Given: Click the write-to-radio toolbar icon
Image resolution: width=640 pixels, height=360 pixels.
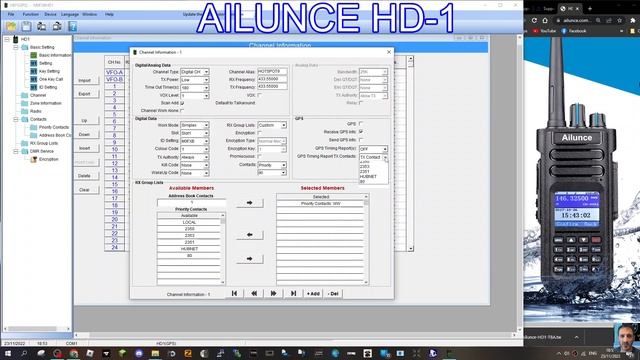Looking at the screenshot, I should (x=57, y=27).
